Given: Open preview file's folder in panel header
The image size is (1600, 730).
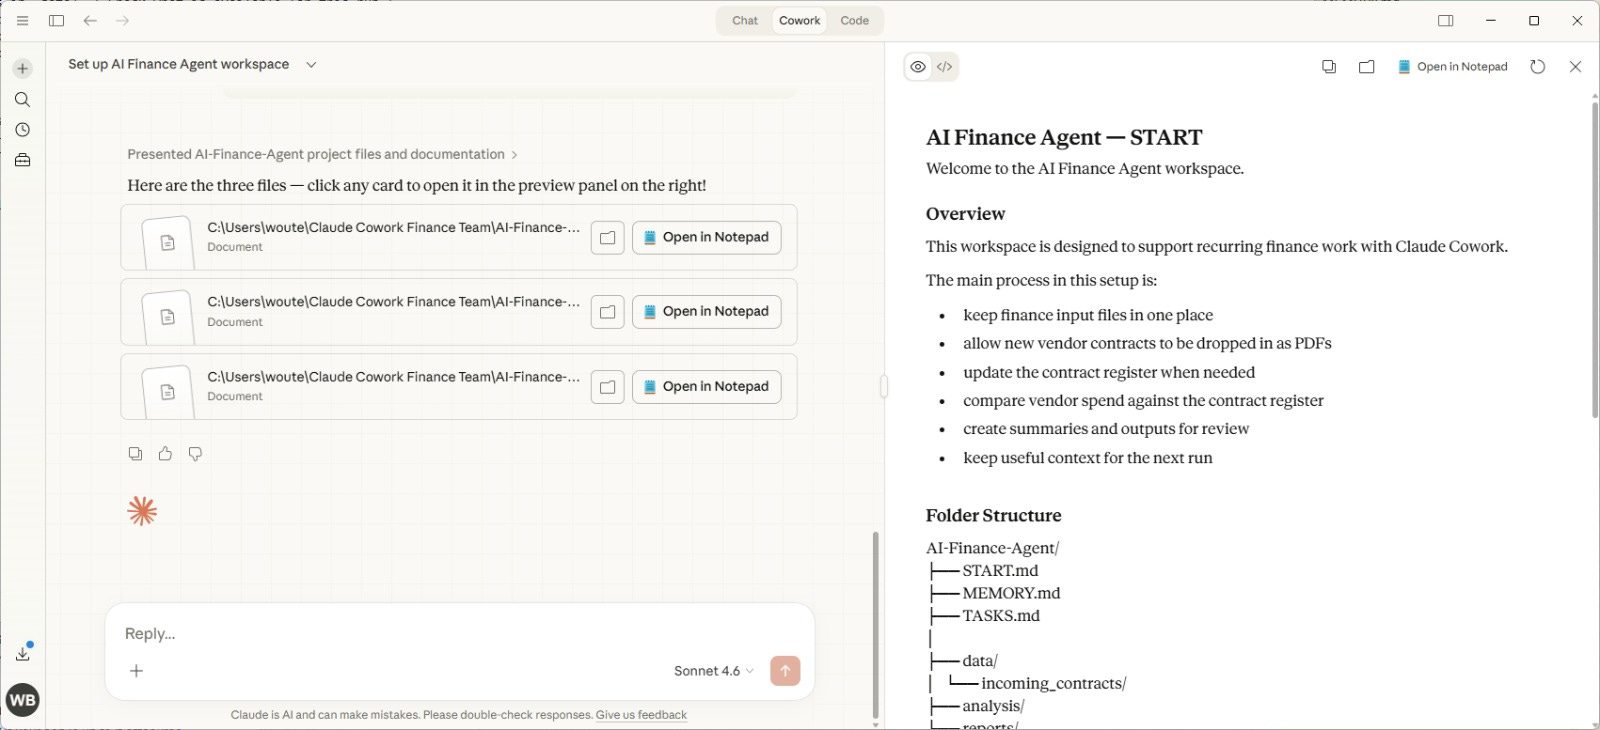Looking at the screenshot, I should pyautogui.click(x=1367, y=67).
